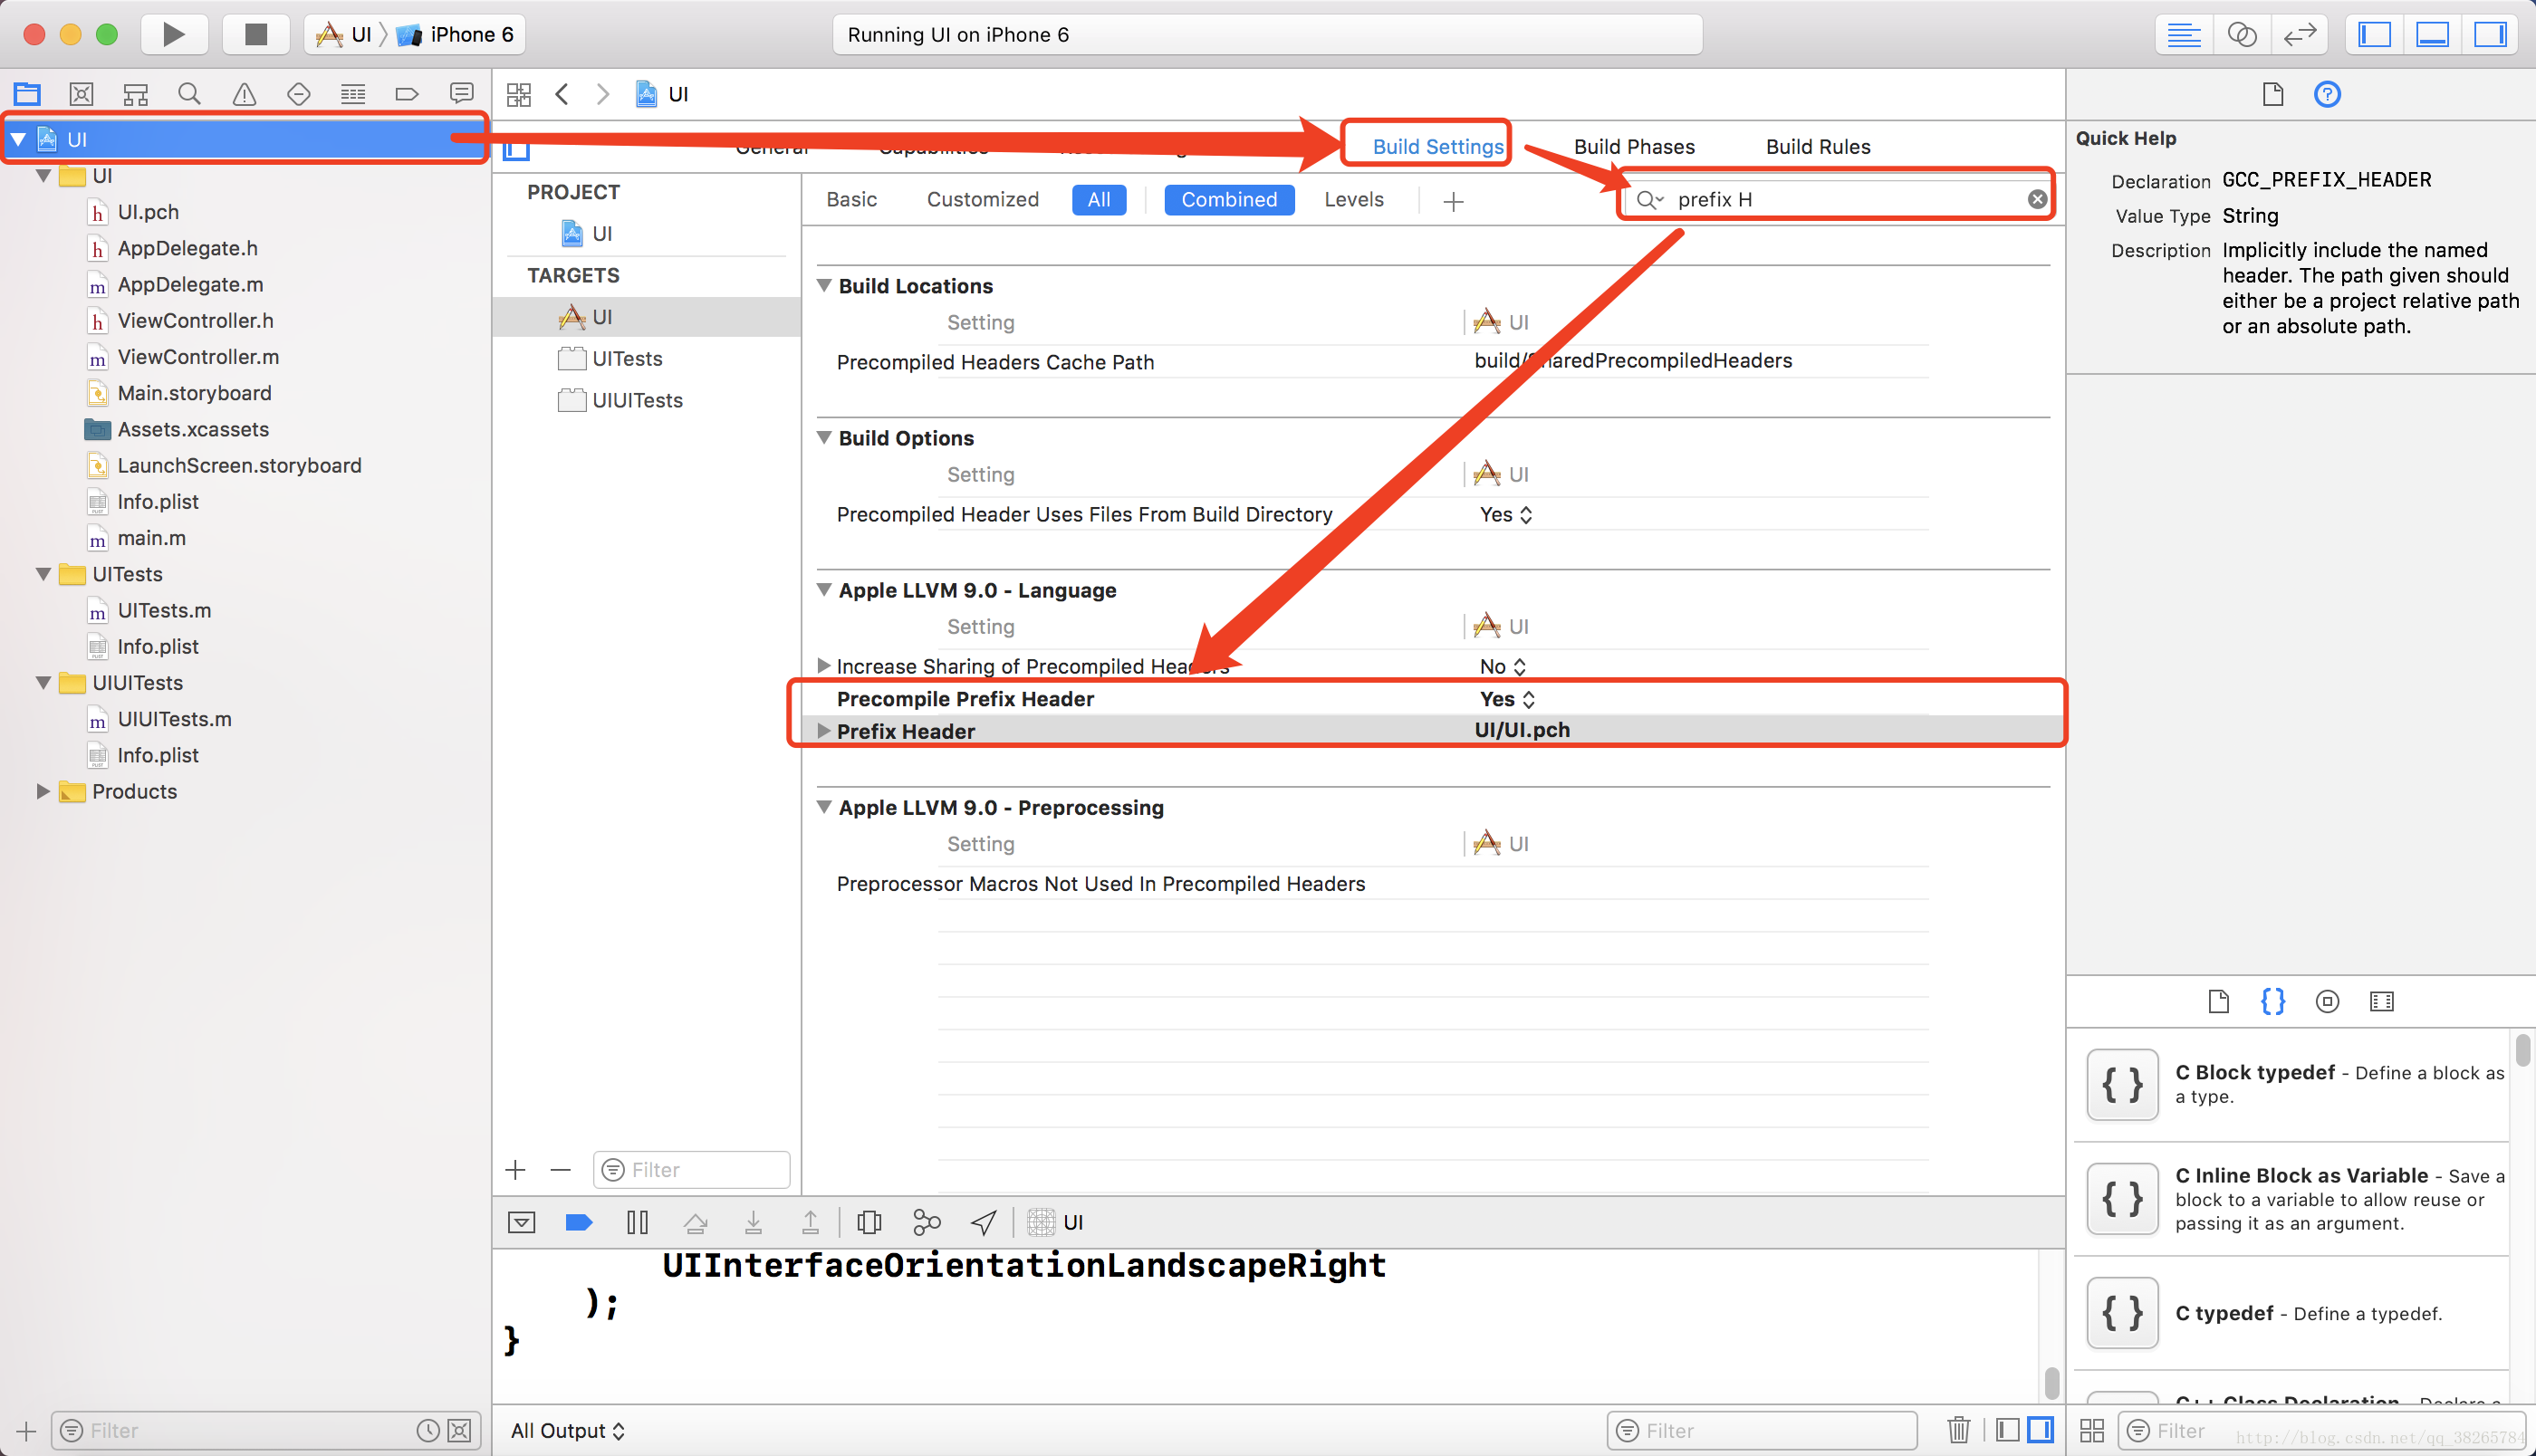
Task: Show the Standard editor
Action: point(2184,34)
